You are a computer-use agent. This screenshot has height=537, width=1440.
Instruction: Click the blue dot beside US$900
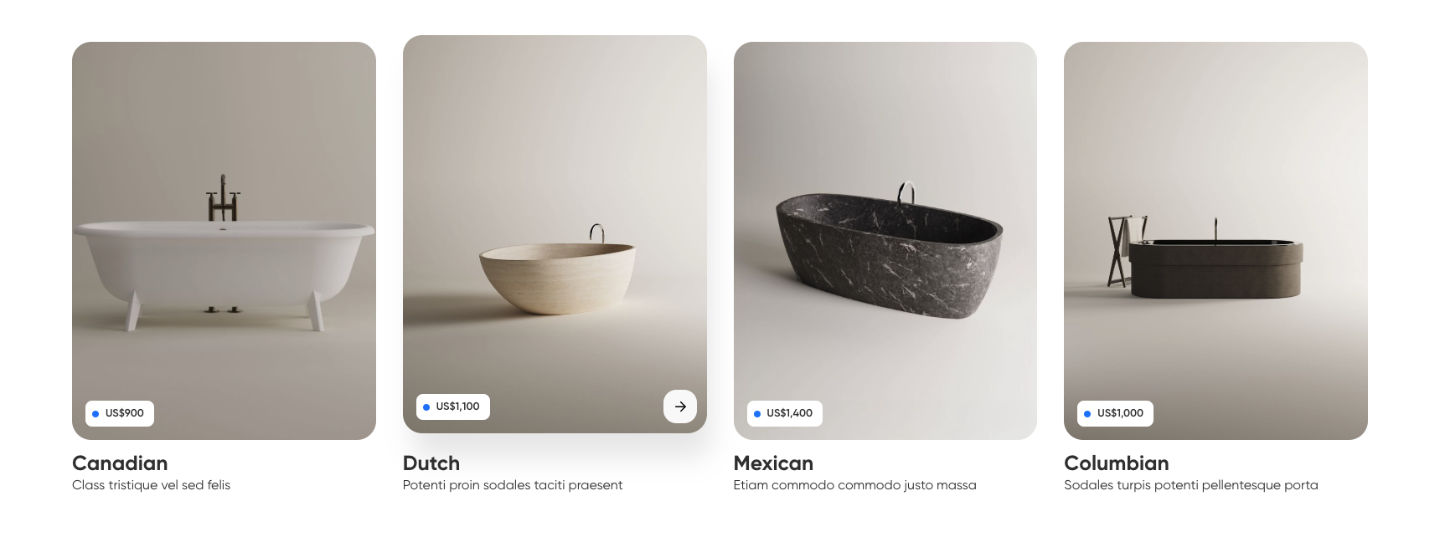95,414
